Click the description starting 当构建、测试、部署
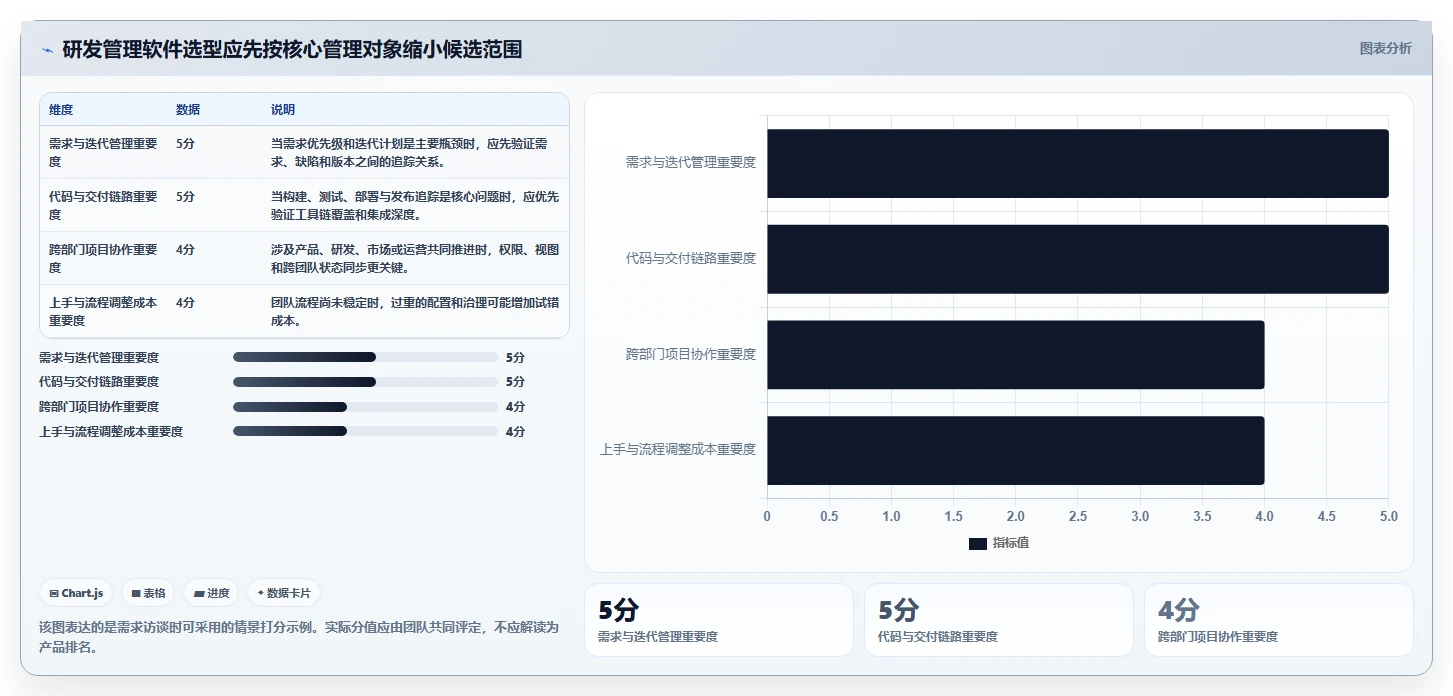This screenshot has width=1453, height=696. [x=415, y=205]
